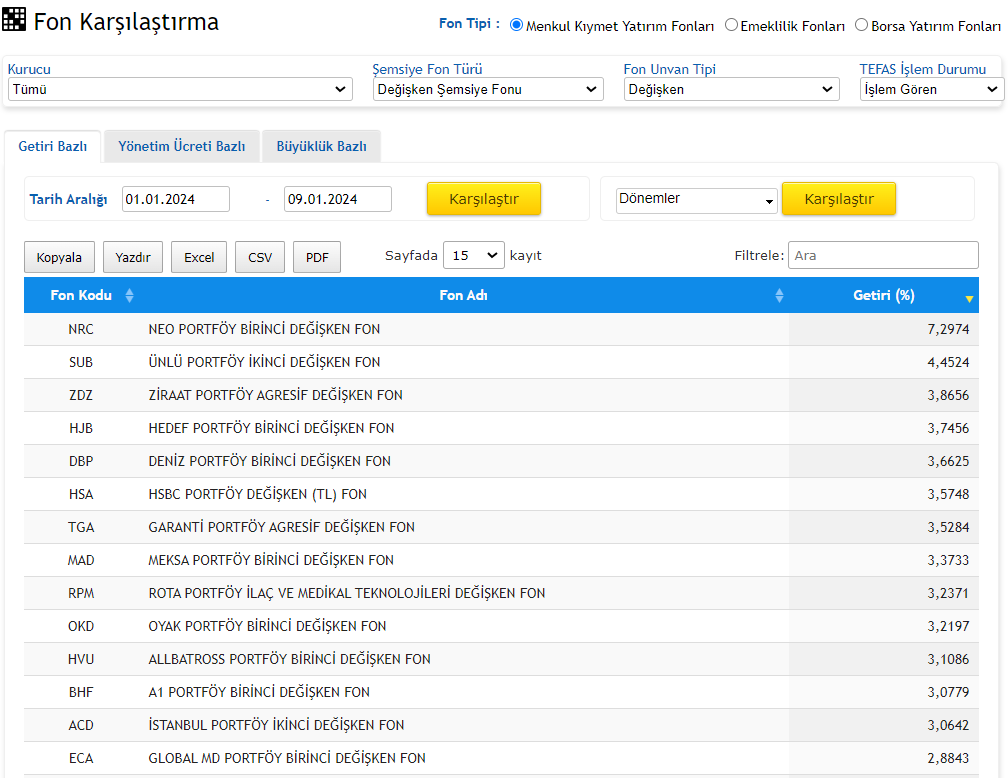Image resolution: width=1008 pixels, height=778 pixels.
Task: Click DENİZ PORTFÖY BİRİNCİ DEĞİŞKEN FON
Action: pos(269,461)
